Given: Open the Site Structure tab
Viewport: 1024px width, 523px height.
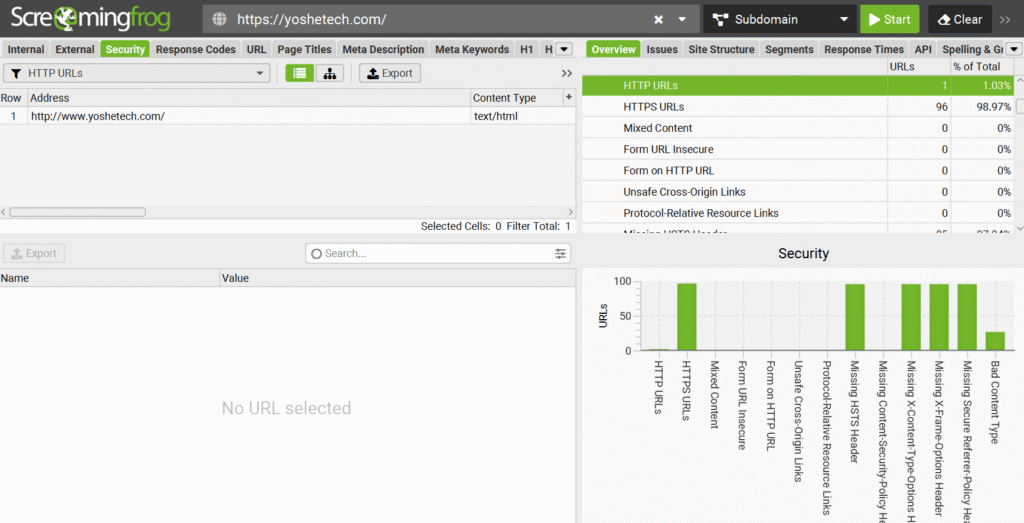Looking at the screenshot, I should coord(721,49).
